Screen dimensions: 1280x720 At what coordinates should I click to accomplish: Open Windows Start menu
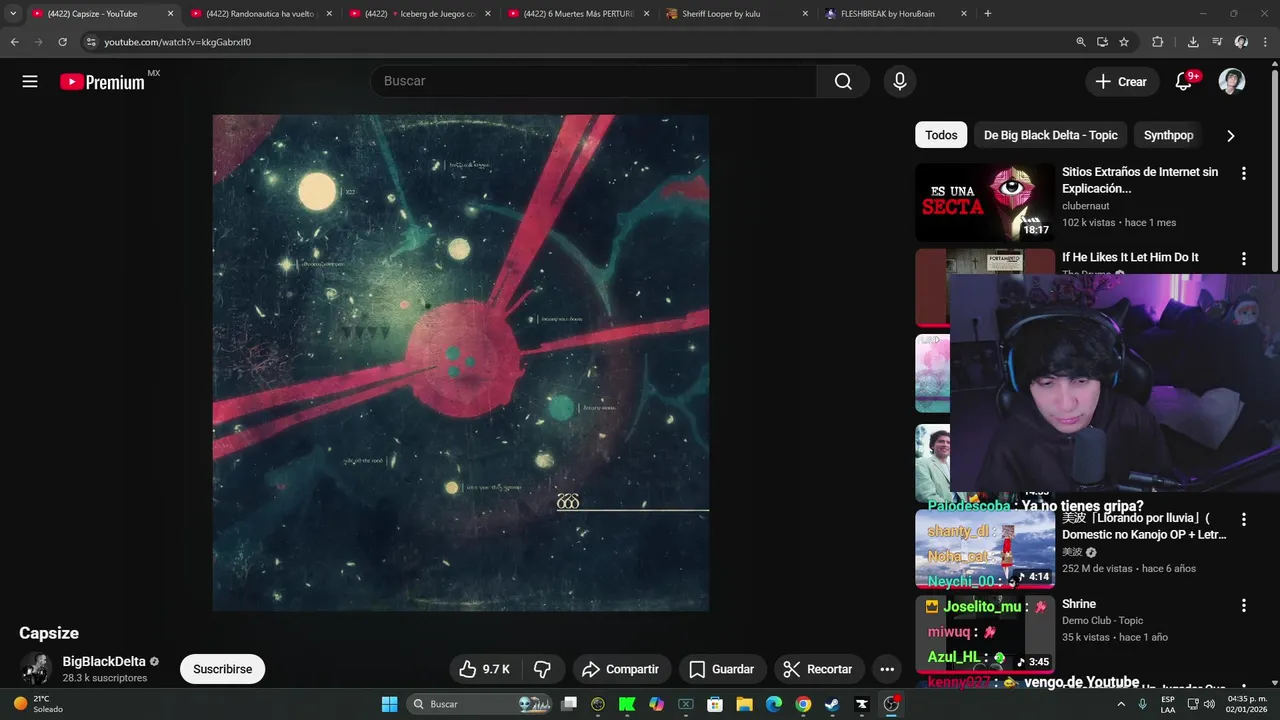(x=389, y=704)
